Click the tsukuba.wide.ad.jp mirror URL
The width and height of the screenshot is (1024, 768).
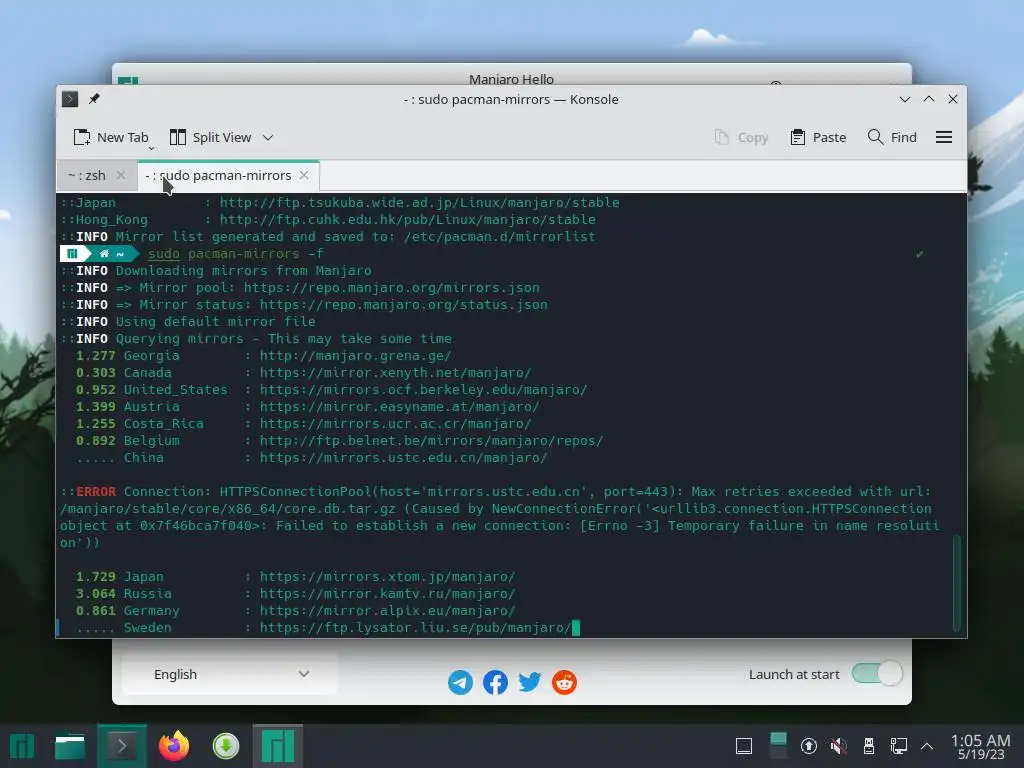pos(419,202)
